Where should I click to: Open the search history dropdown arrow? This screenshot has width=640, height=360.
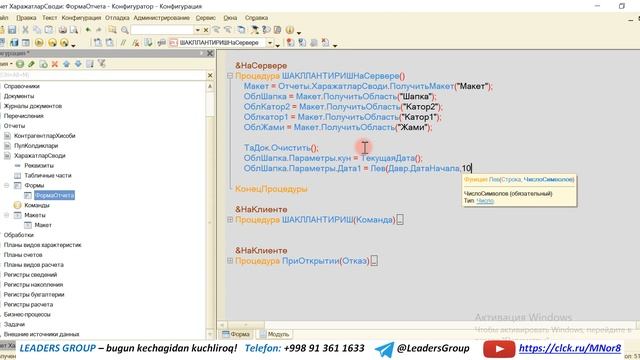click(198, 30)
